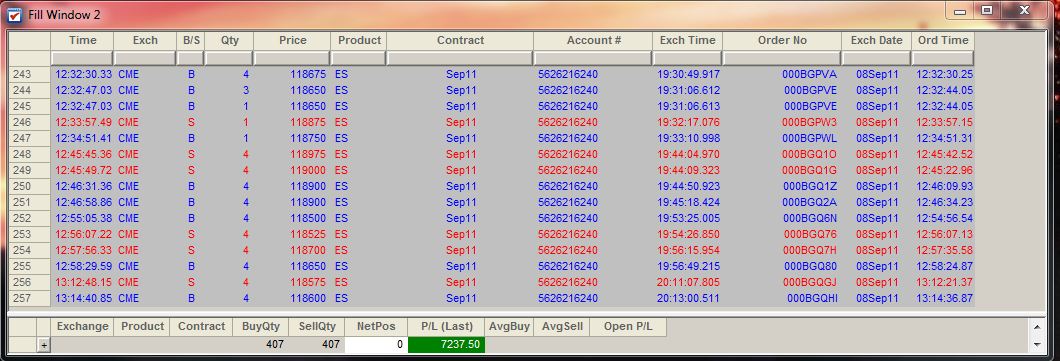Click price cell 119000
1060x361 pixels.
(308, 170)
